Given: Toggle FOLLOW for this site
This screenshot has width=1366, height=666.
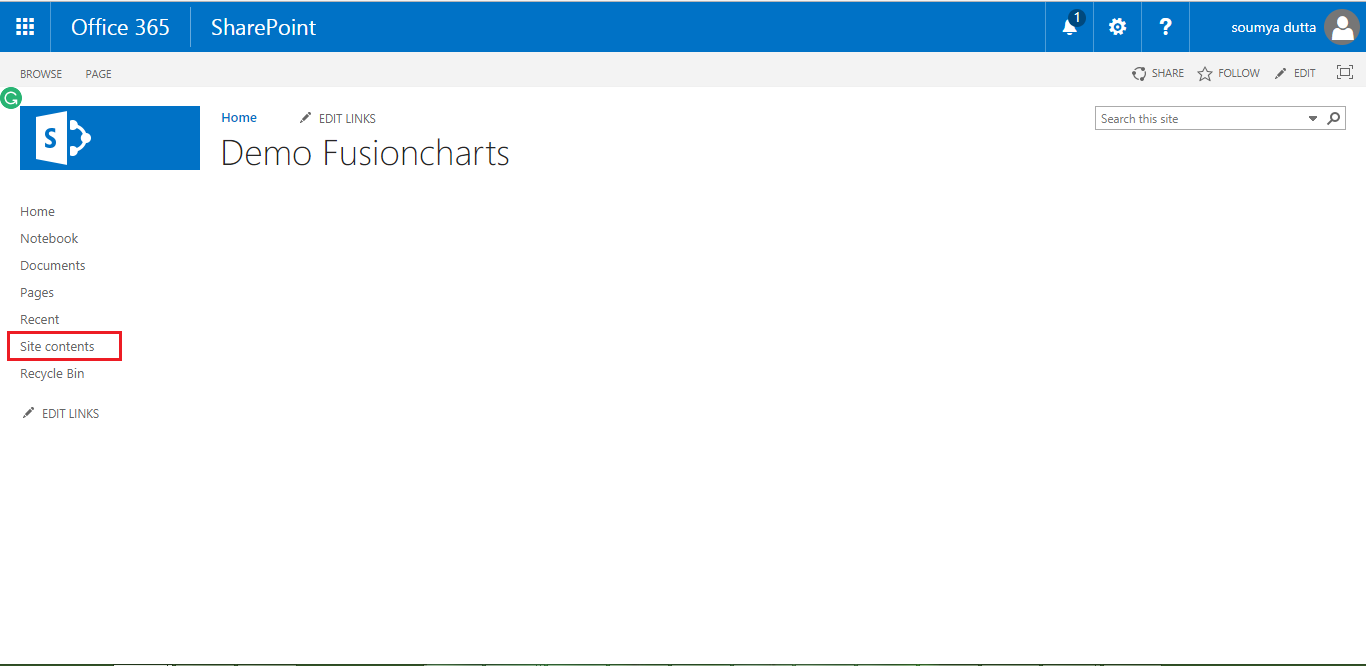Looking at the screenshot, I should click(x=1228, y=73).
